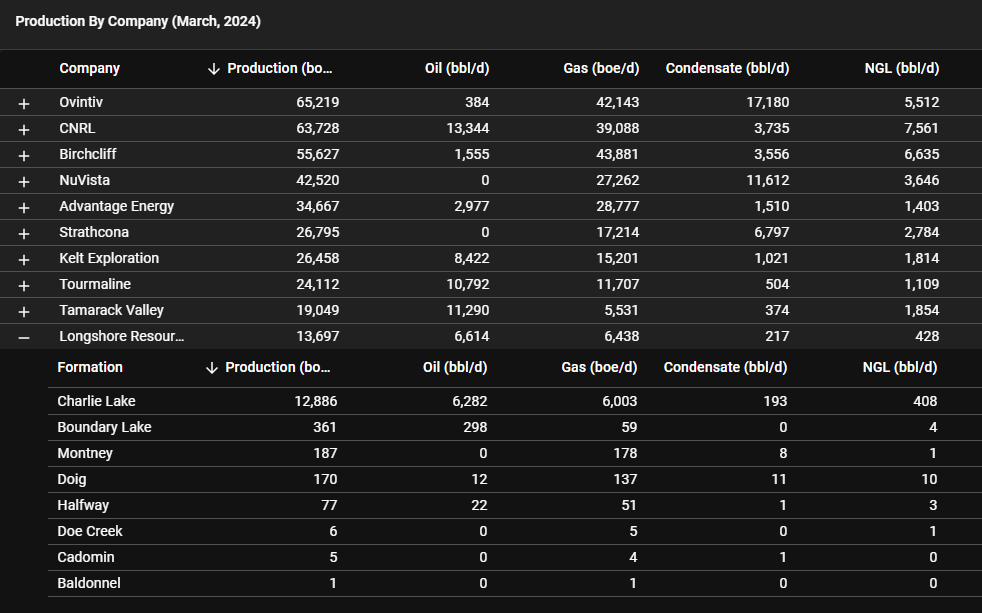Expand the Birchcliff row details
982x613 pixels.
(24, 155)
